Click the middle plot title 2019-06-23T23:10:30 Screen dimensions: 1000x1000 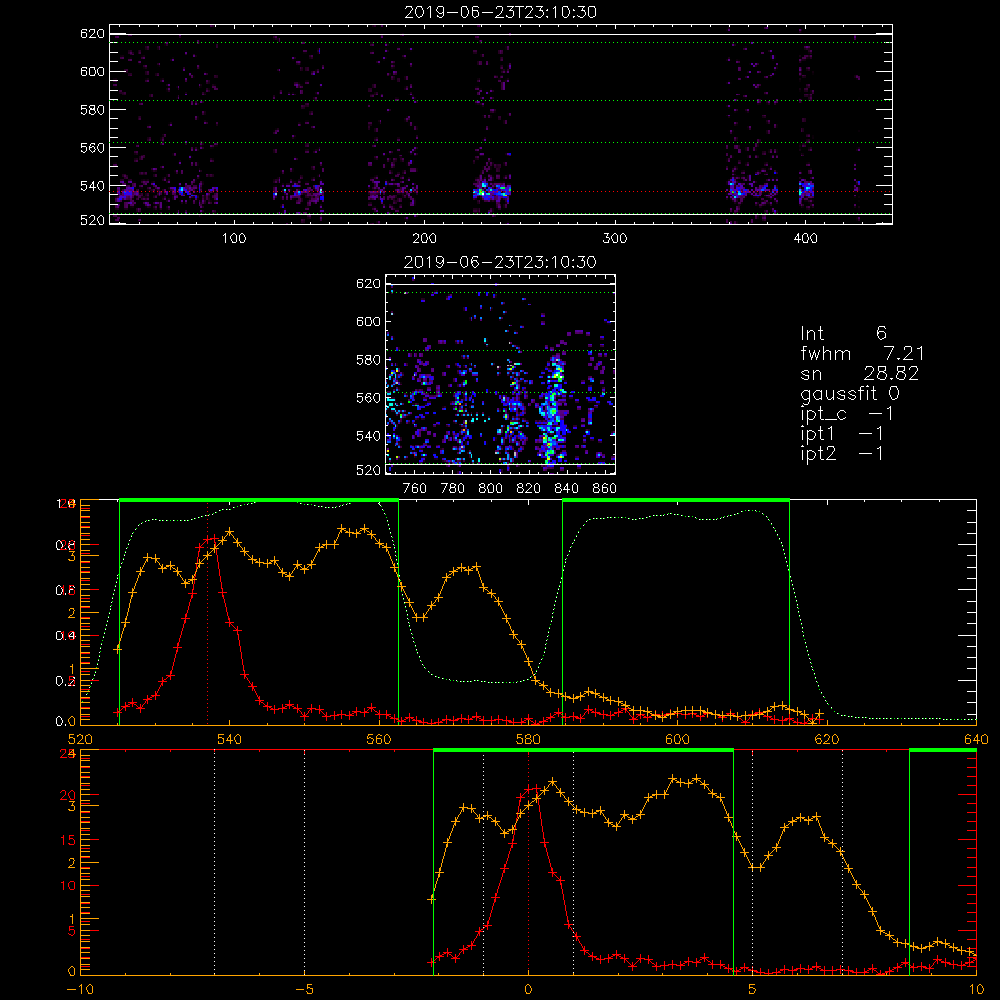tap(500, 262)
